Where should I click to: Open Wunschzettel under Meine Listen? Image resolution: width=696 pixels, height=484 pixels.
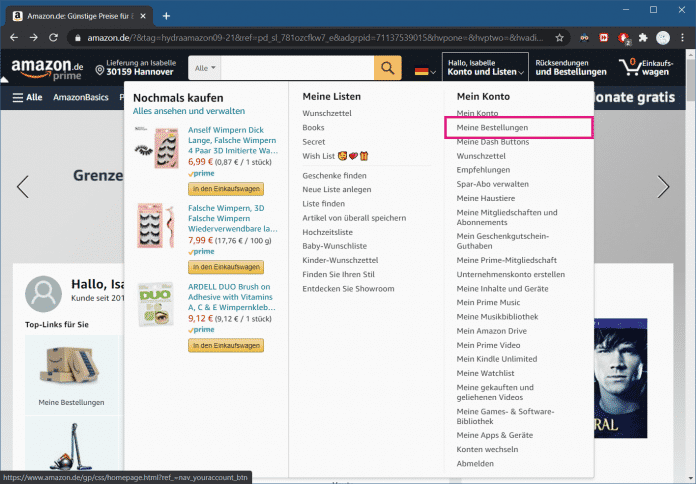327,113
